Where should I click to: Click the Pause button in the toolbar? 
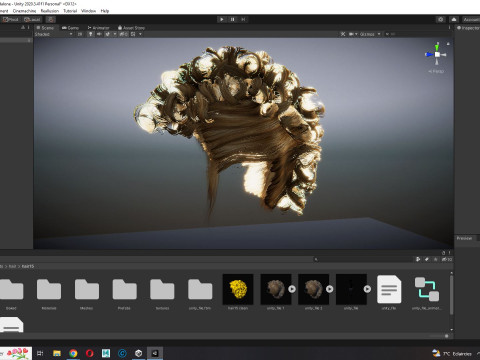(x=233, y=19)
